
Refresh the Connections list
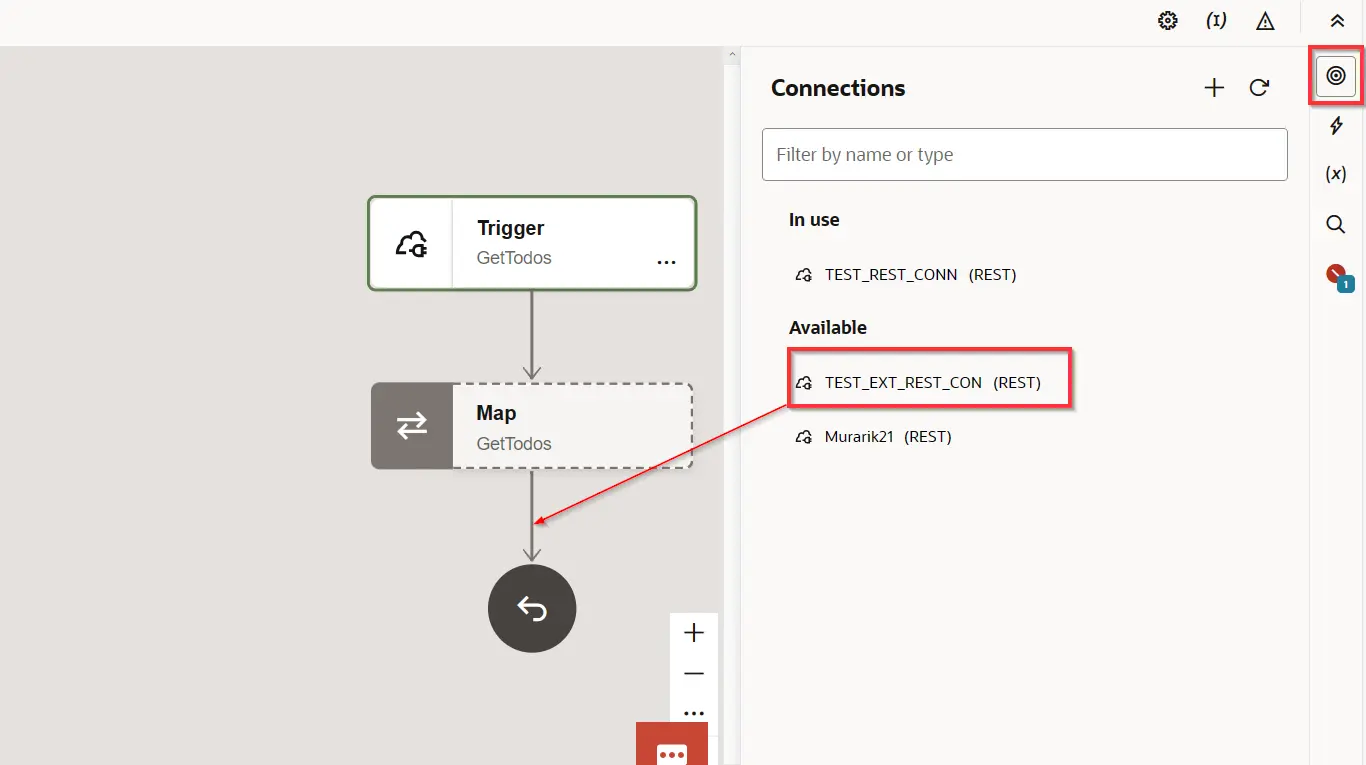point(1260,88)
